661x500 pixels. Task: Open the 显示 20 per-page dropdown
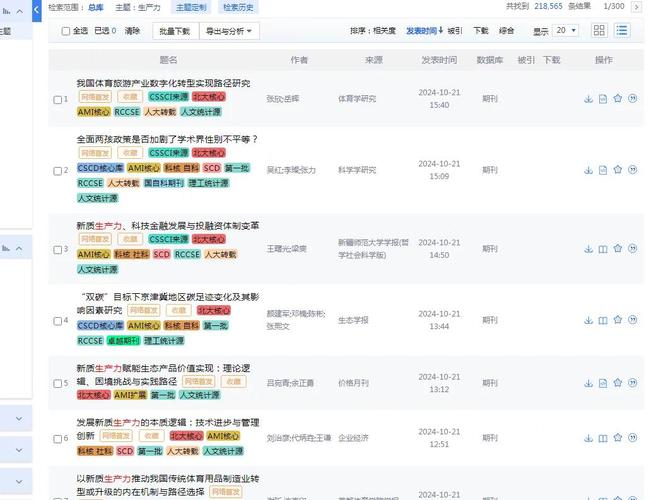566,30
